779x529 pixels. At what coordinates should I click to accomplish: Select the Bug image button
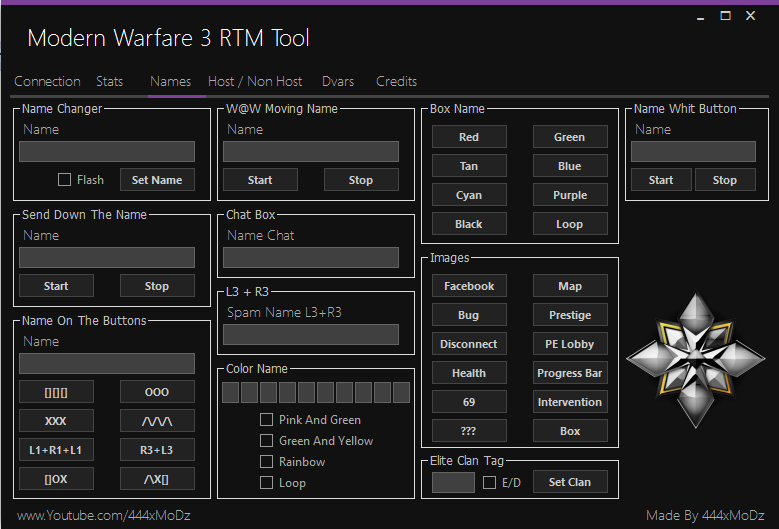469,315
